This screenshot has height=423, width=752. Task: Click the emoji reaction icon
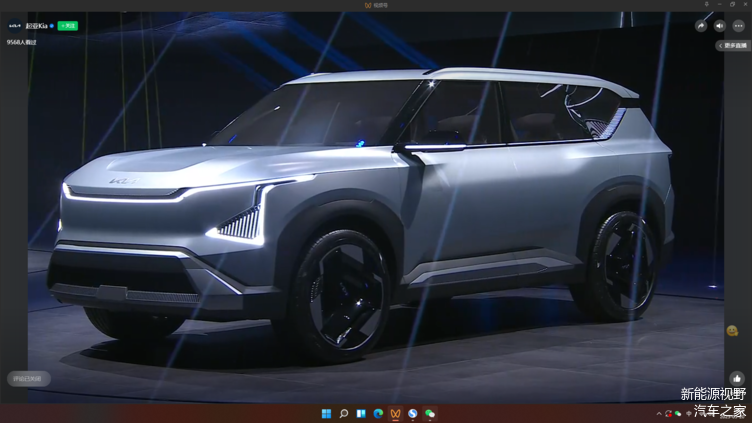point(732,330)
